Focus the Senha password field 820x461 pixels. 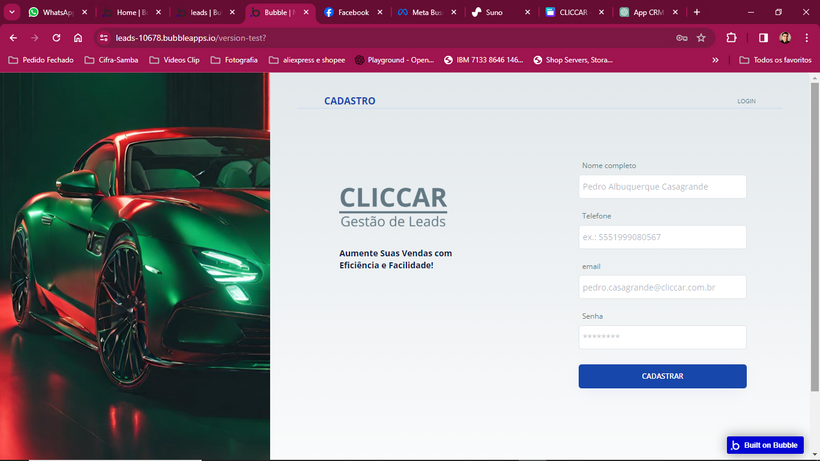point(662,337)
